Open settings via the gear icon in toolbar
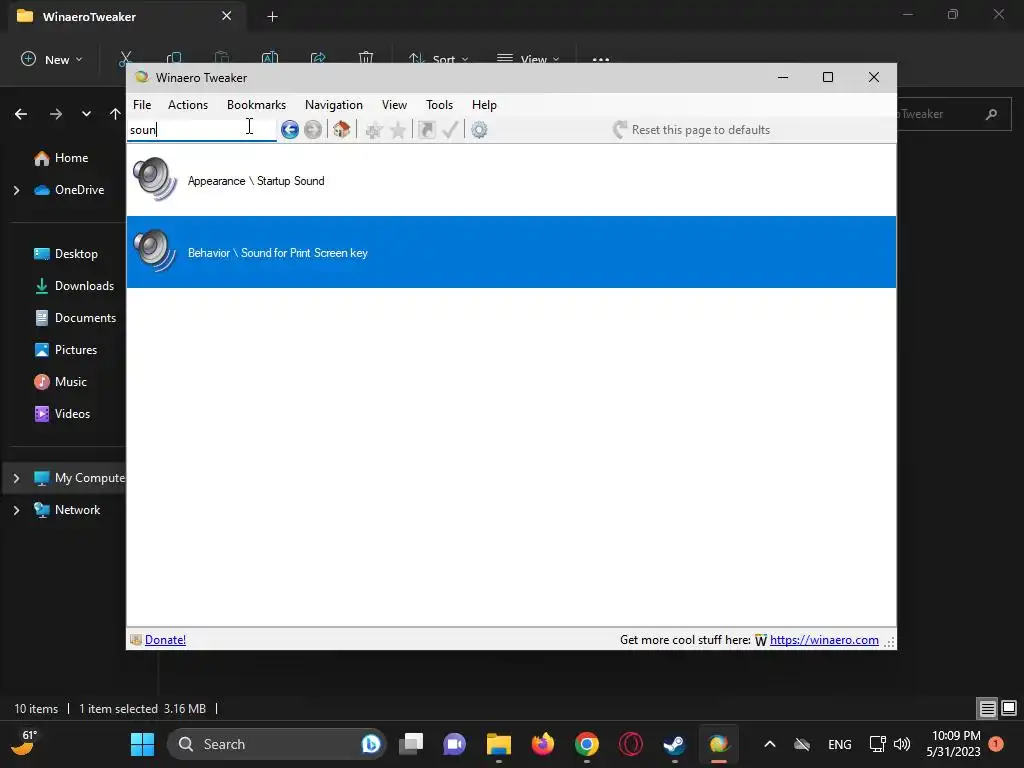Image resolution: width=1024 pixels, height=768 pixels. [479, 130]
